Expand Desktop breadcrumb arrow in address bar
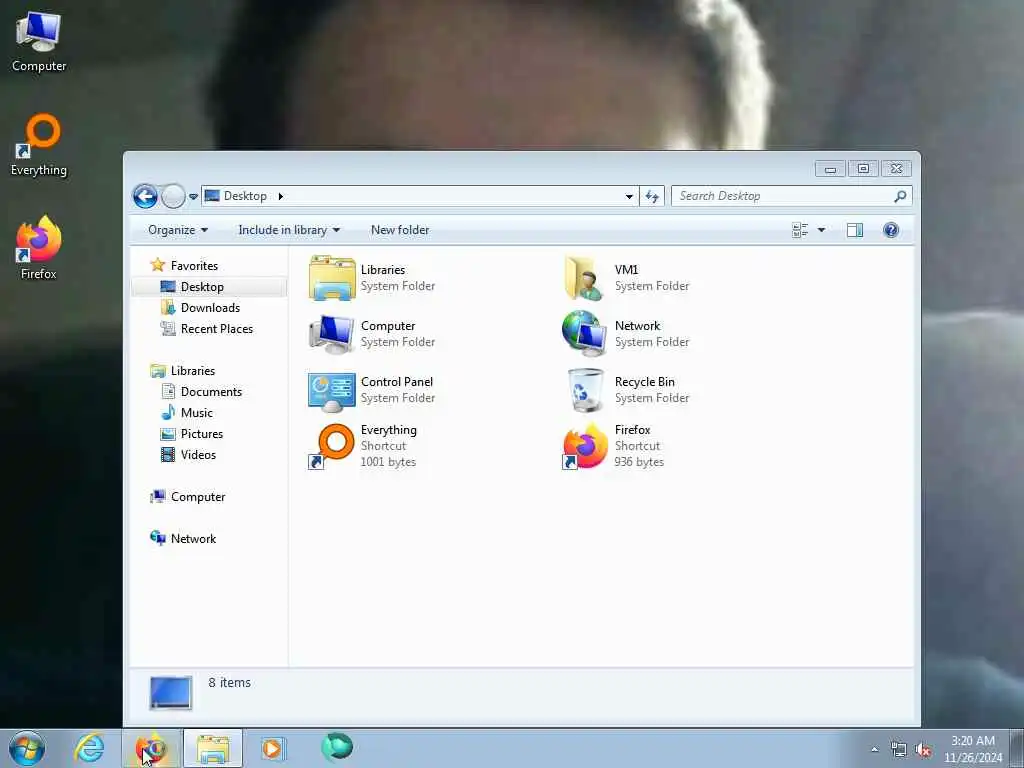Screen dimensions: 1024x768 (x=281, y=196)
